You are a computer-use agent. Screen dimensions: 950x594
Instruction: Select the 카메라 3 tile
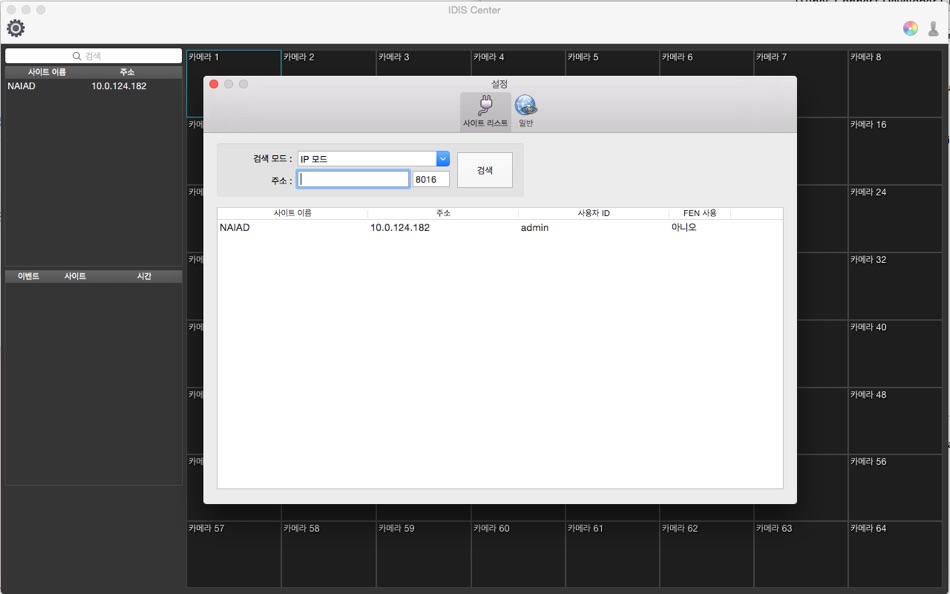(x=423, y=63)
